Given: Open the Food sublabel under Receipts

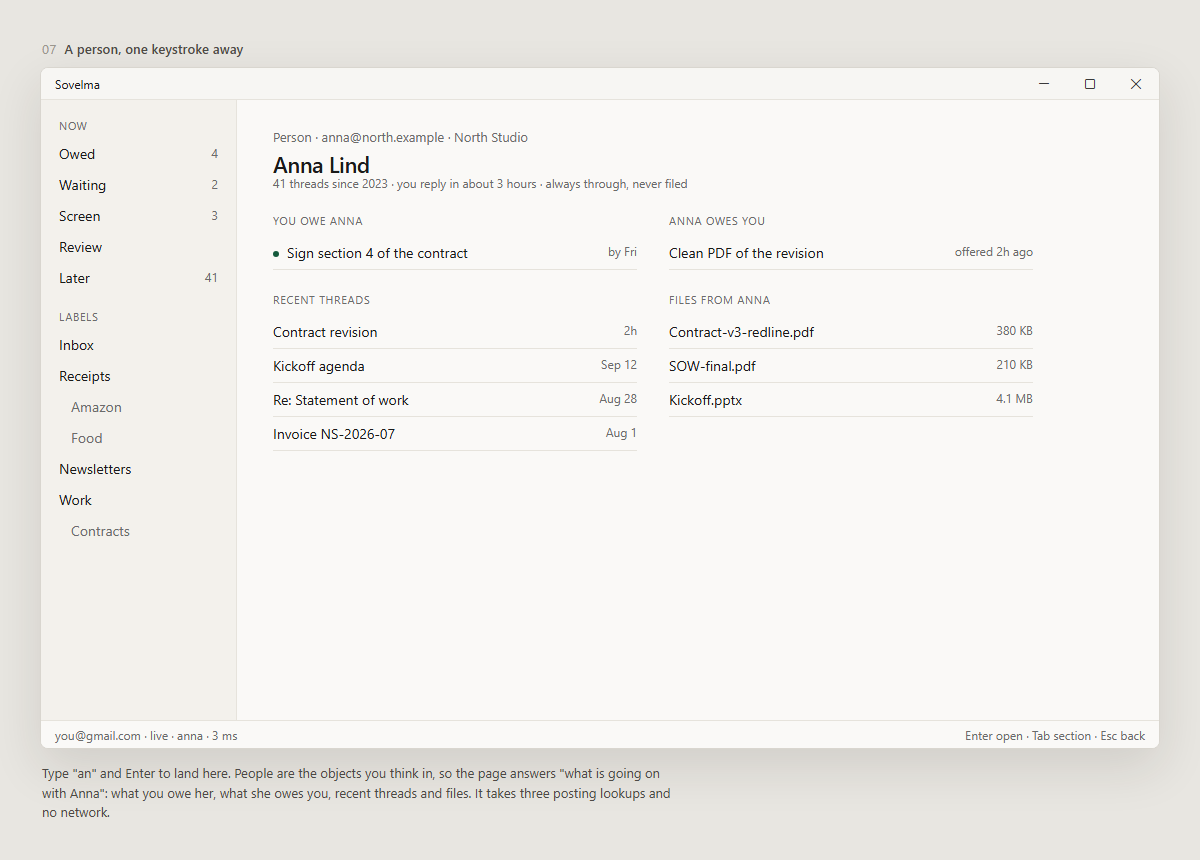Looking at the screenshot, I should pyautogui.click(x=138, y=438).
